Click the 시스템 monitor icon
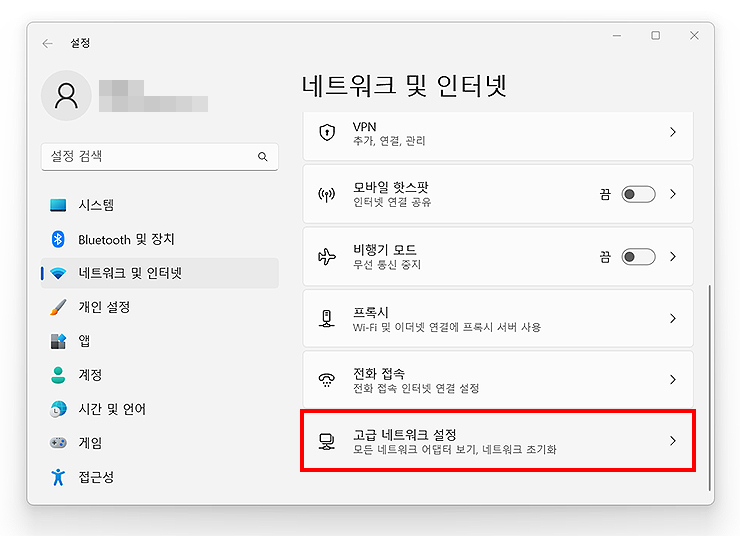 58,205
